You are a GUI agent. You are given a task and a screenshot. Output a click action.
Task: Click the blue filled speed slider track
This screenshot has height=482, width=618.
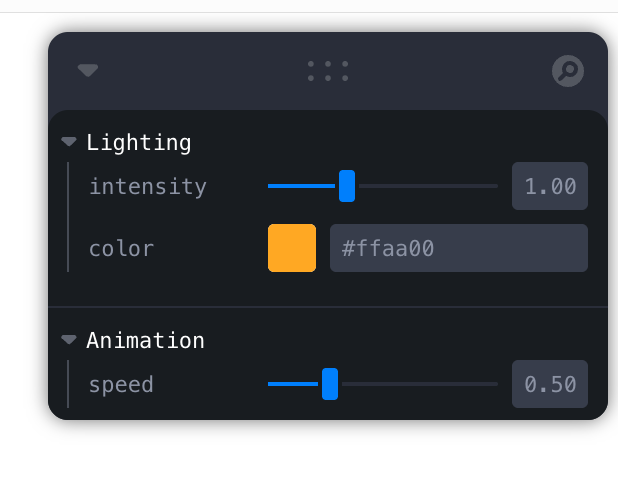(293, 384)
